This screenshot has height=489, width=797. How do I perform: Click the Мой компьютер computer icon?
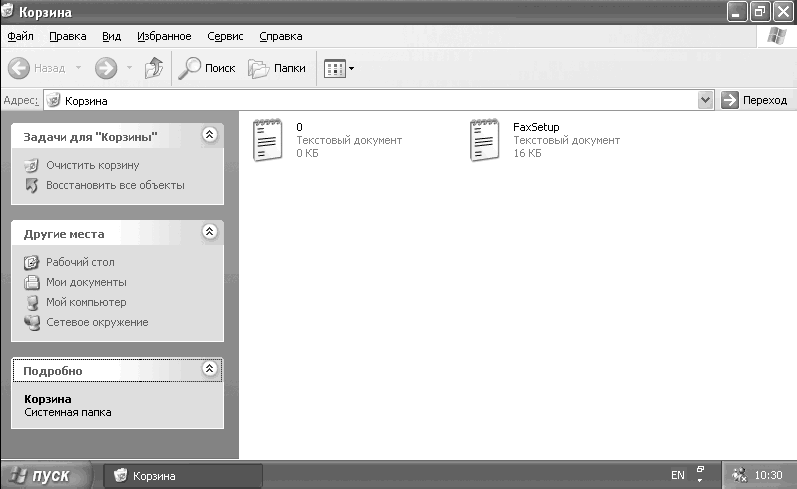click(32, 302)
